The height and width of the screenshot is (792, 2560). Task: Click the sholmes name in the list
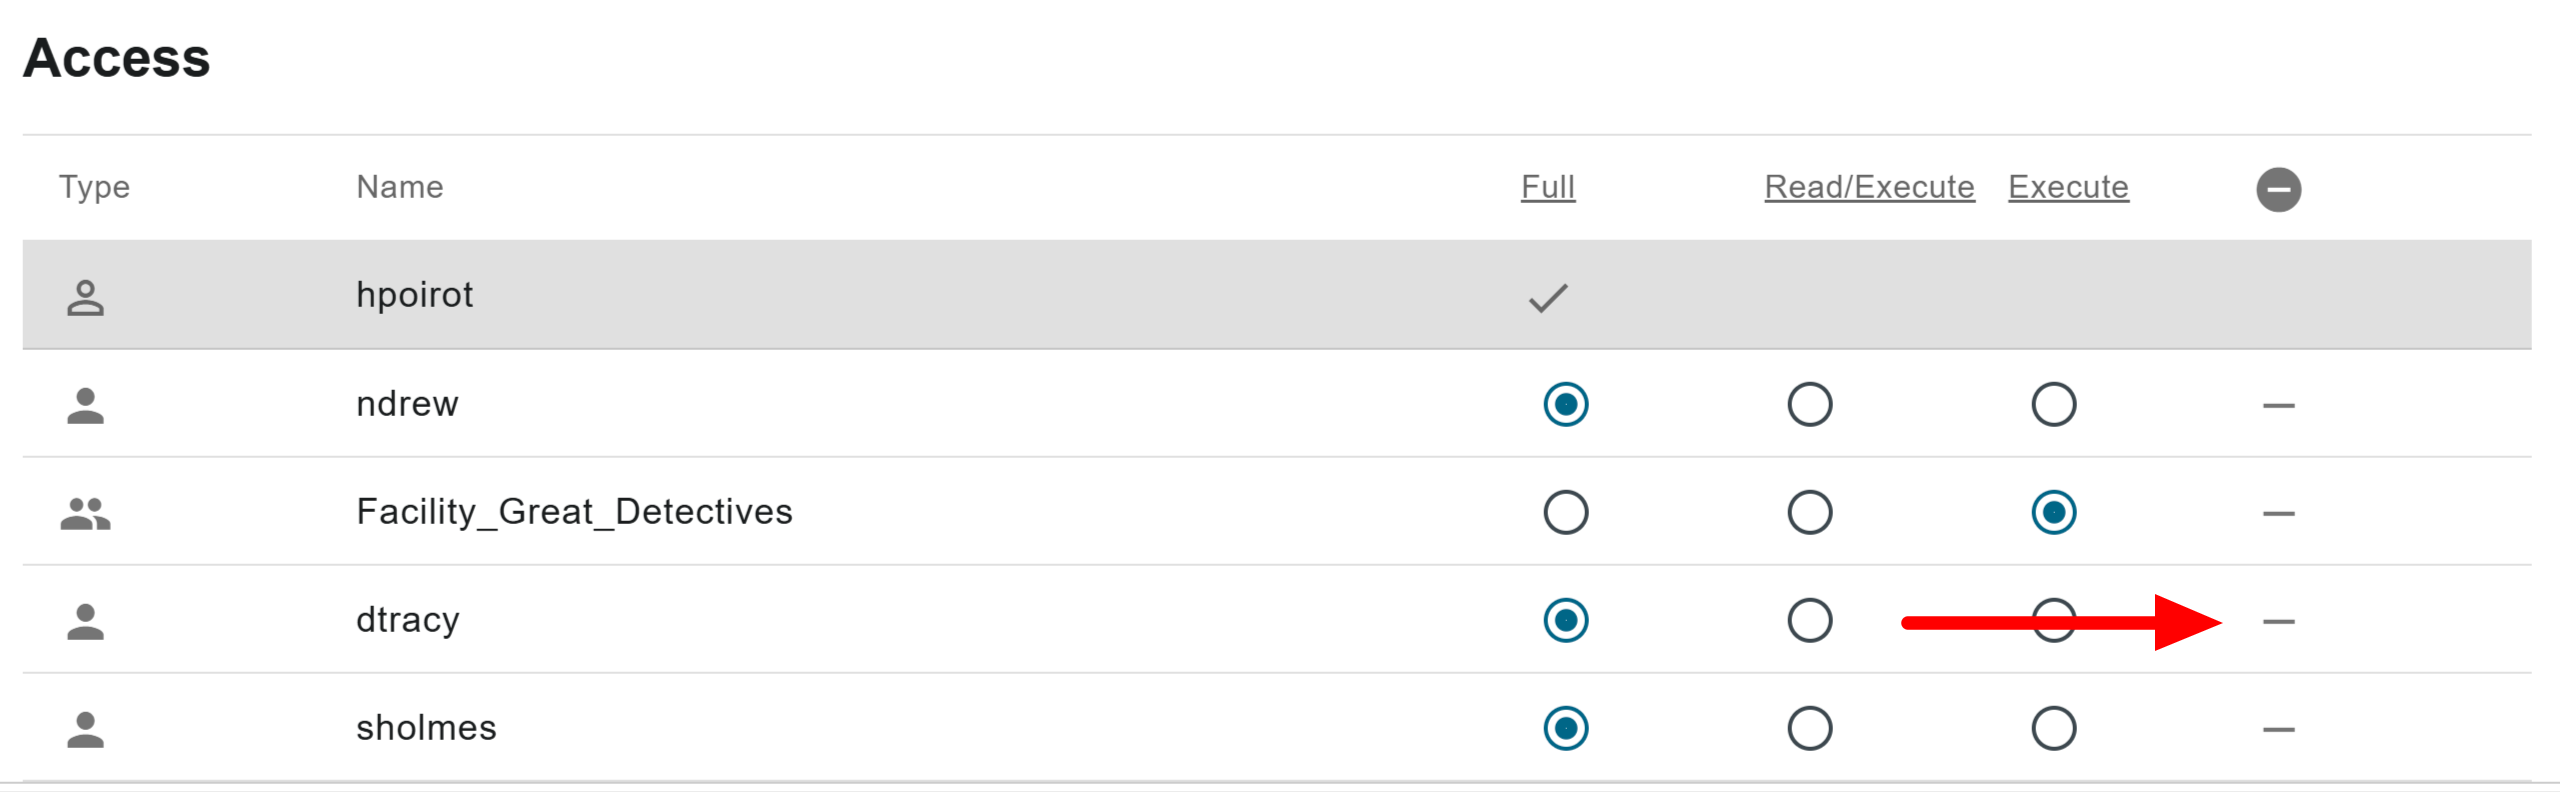tap(426, 727)
